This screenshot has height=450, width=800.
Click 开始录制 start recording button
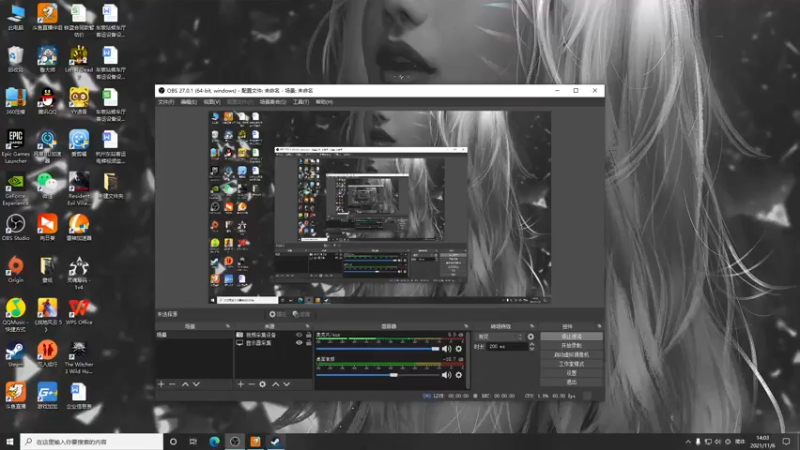tap(571, 345)
